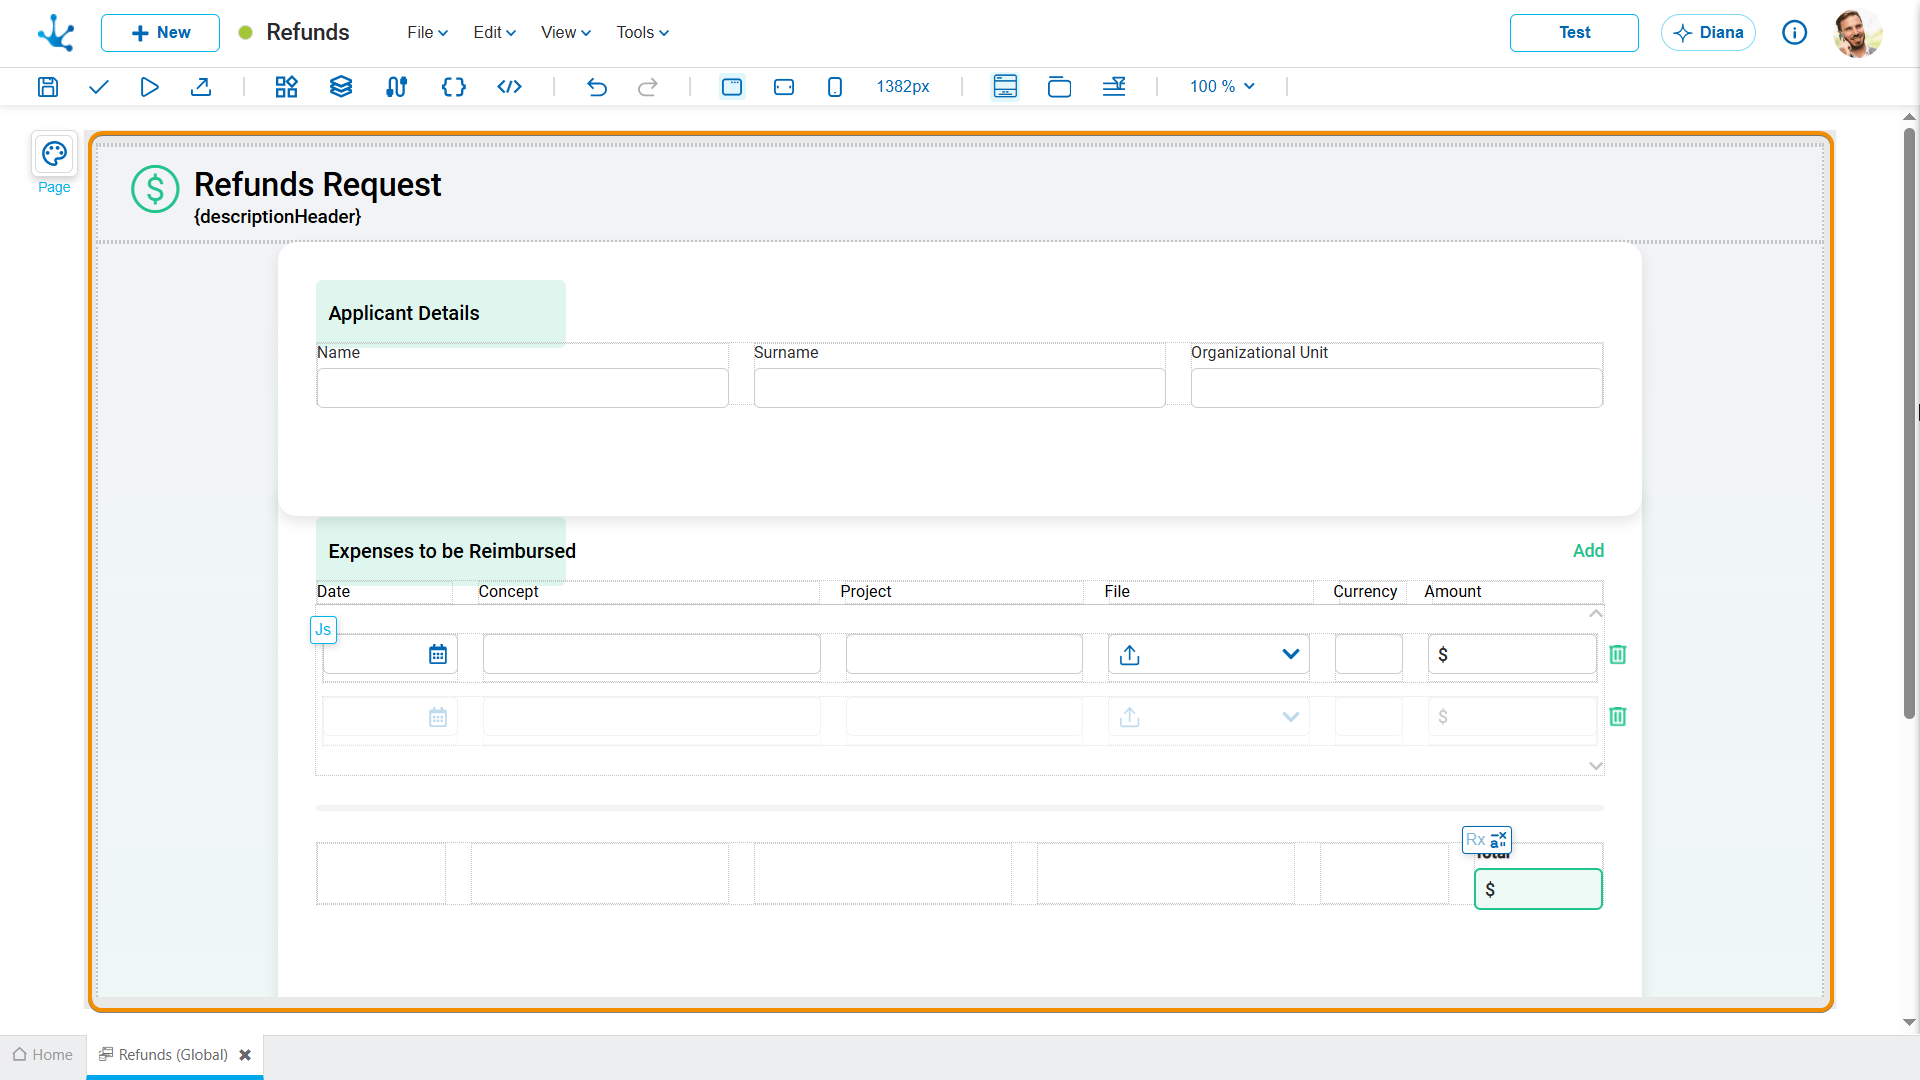The image size is (1920, 1080).
Task: Switch to mobile phone viewport view
Action: pos(835,87)
